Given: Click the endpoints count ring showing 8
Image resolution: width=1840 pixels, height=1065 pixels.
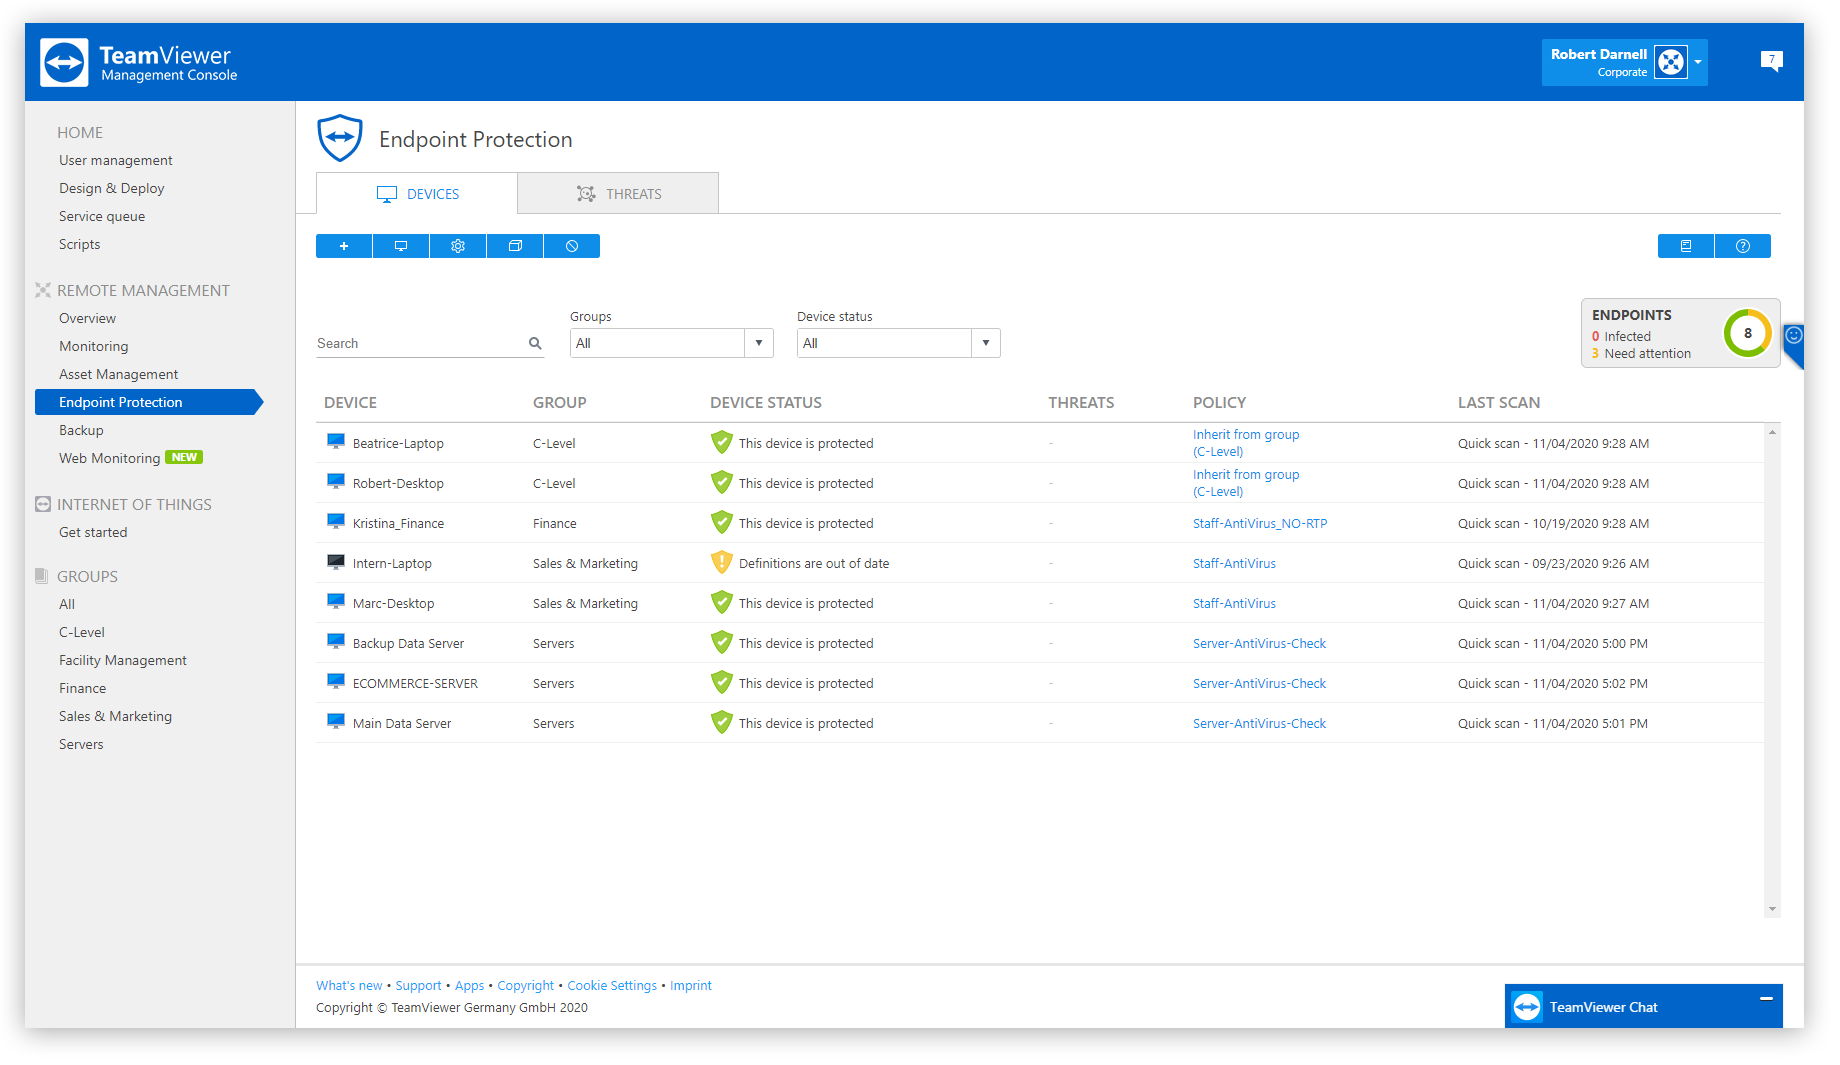Looking at the screenshot, I should pyautogui.click(x=1747, y=334).
